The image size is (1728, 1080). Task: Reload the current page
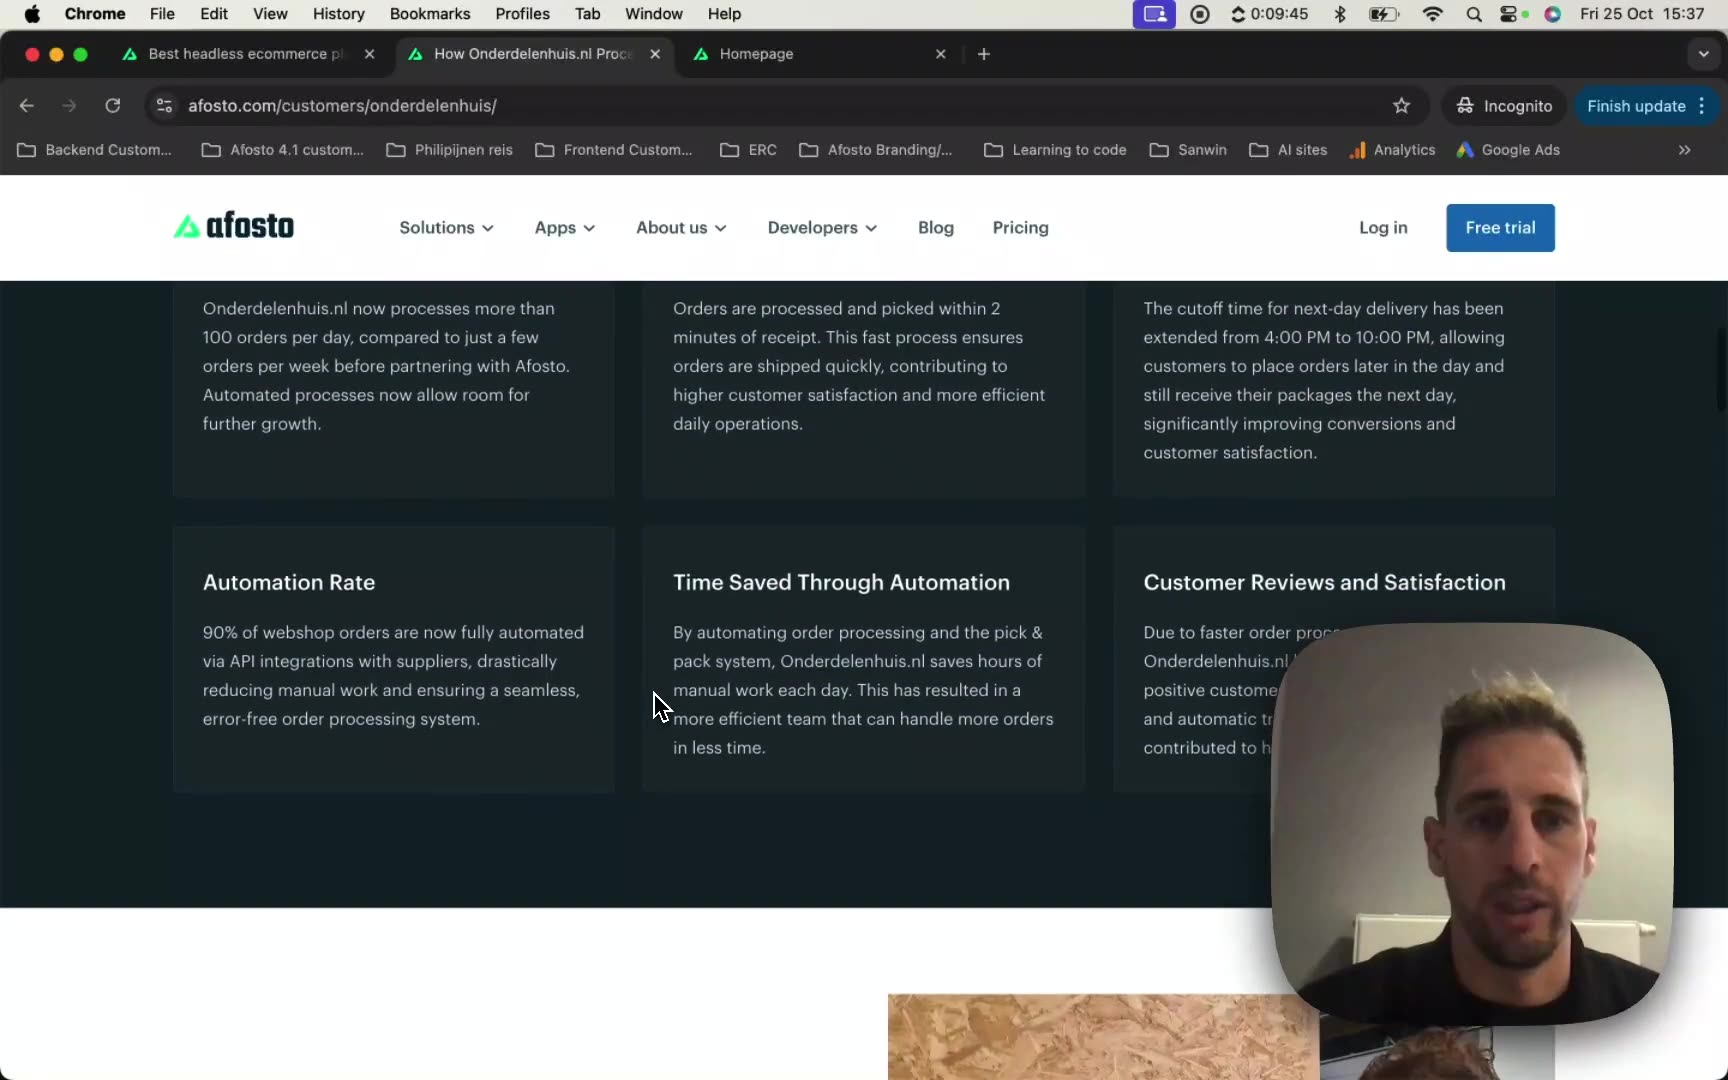pos(112,106)
